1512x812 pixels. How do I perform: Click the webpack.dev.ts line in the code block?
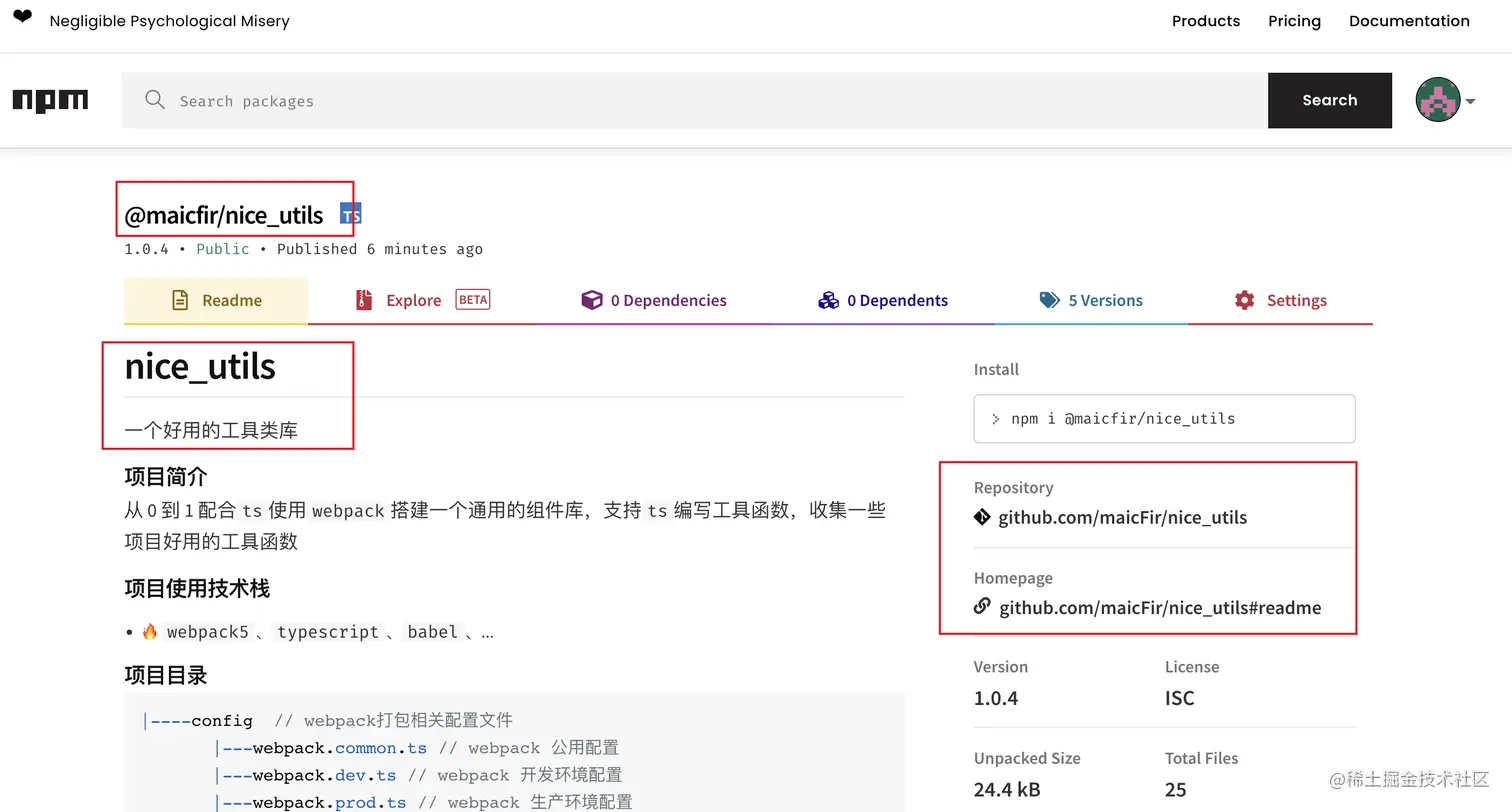click(x=418, y=775)
